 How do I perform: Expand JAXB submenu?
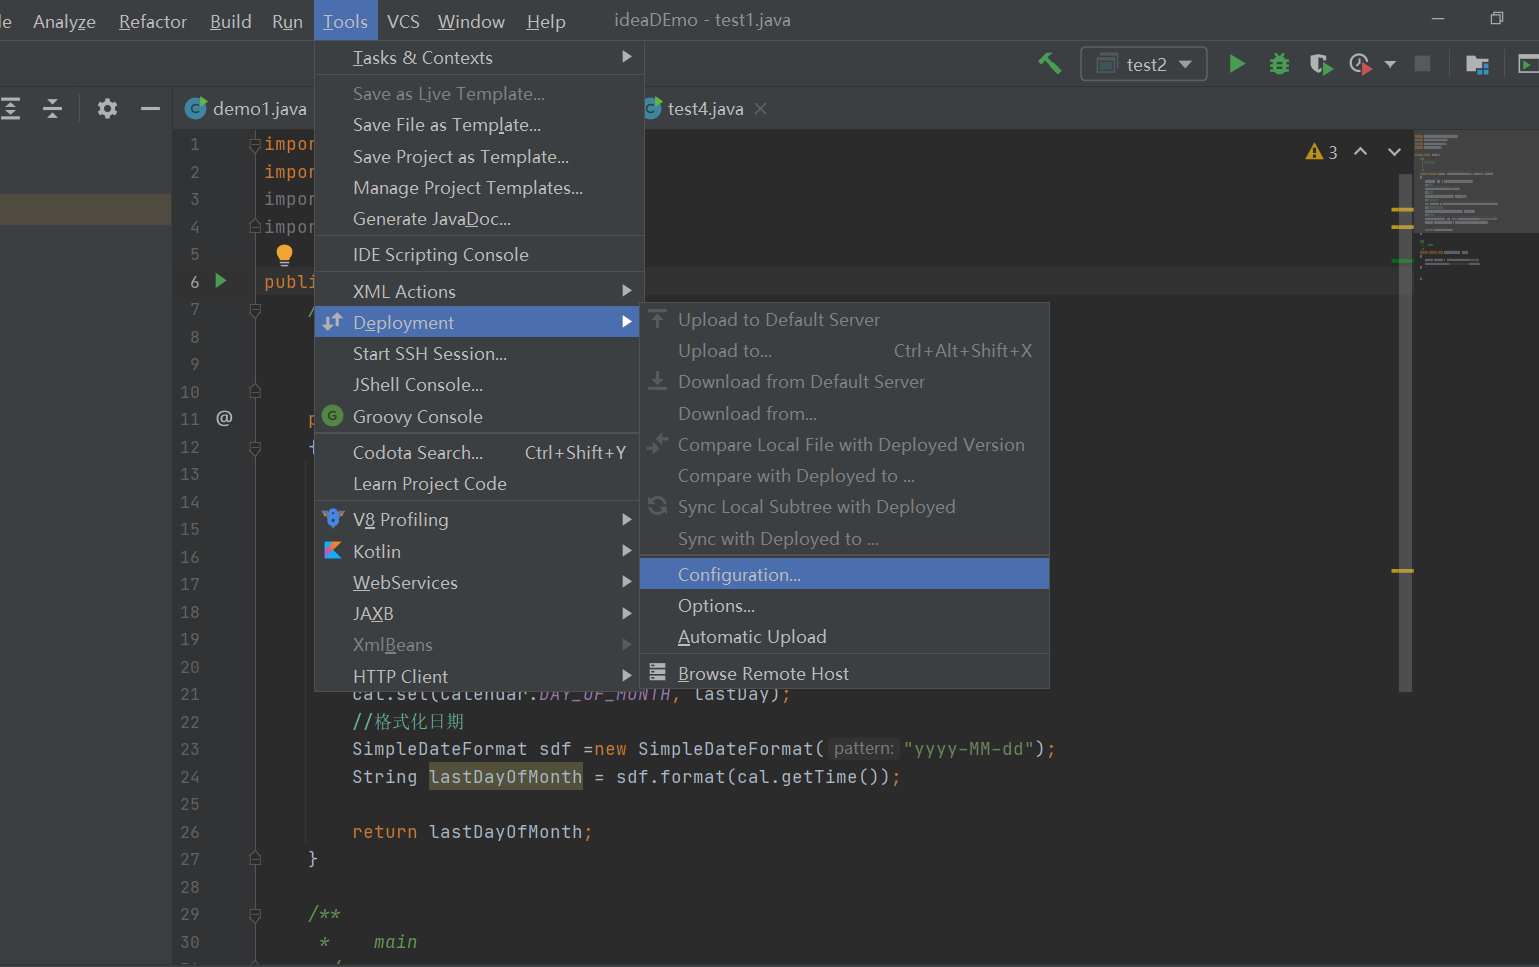[477, 614]
